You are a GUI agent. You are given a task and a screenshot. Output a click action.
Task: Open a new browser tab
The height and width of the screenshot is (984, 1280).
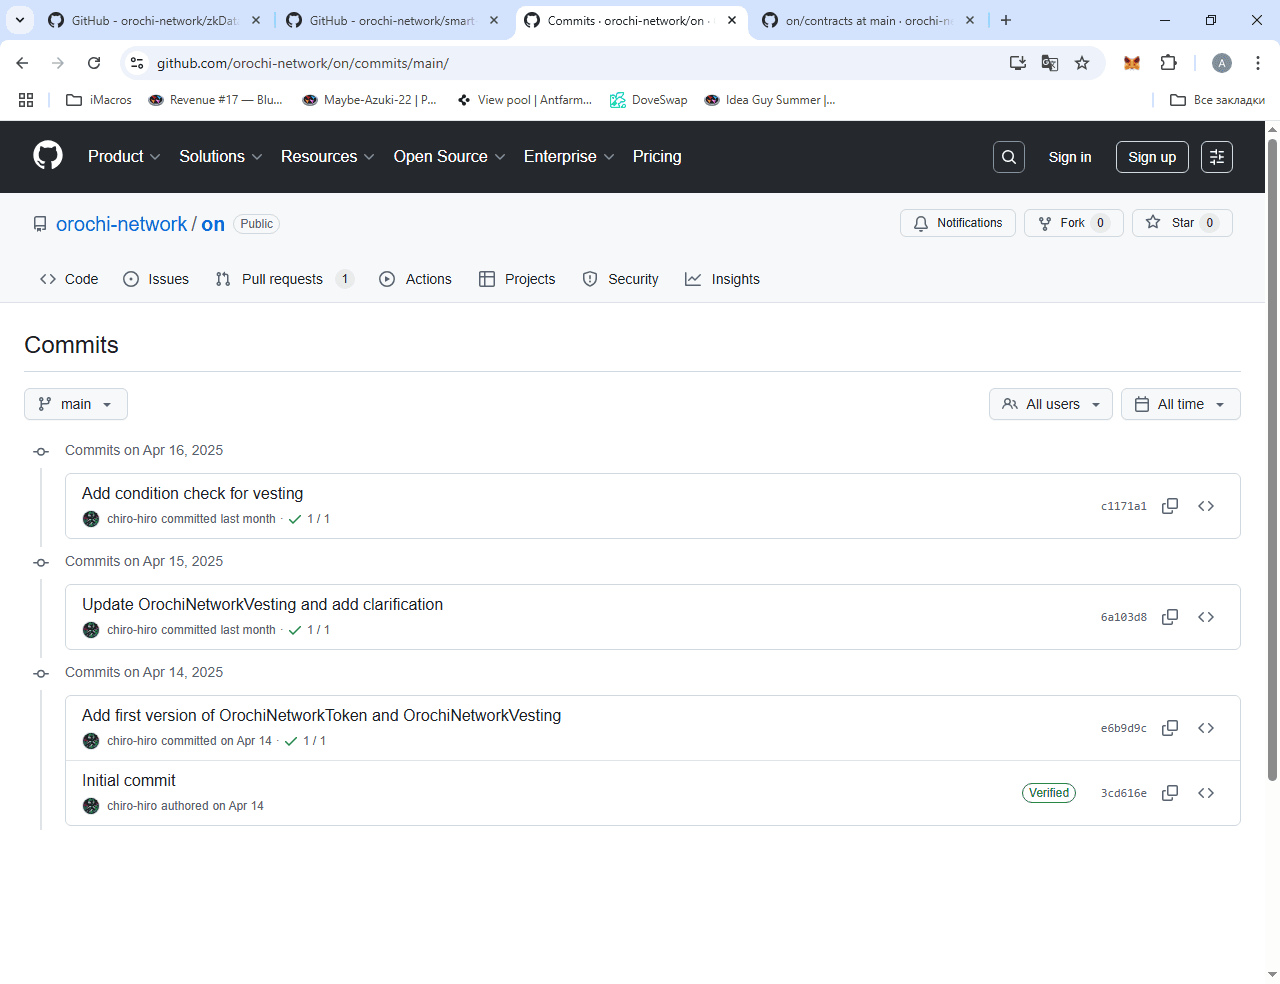[1006, 20]
